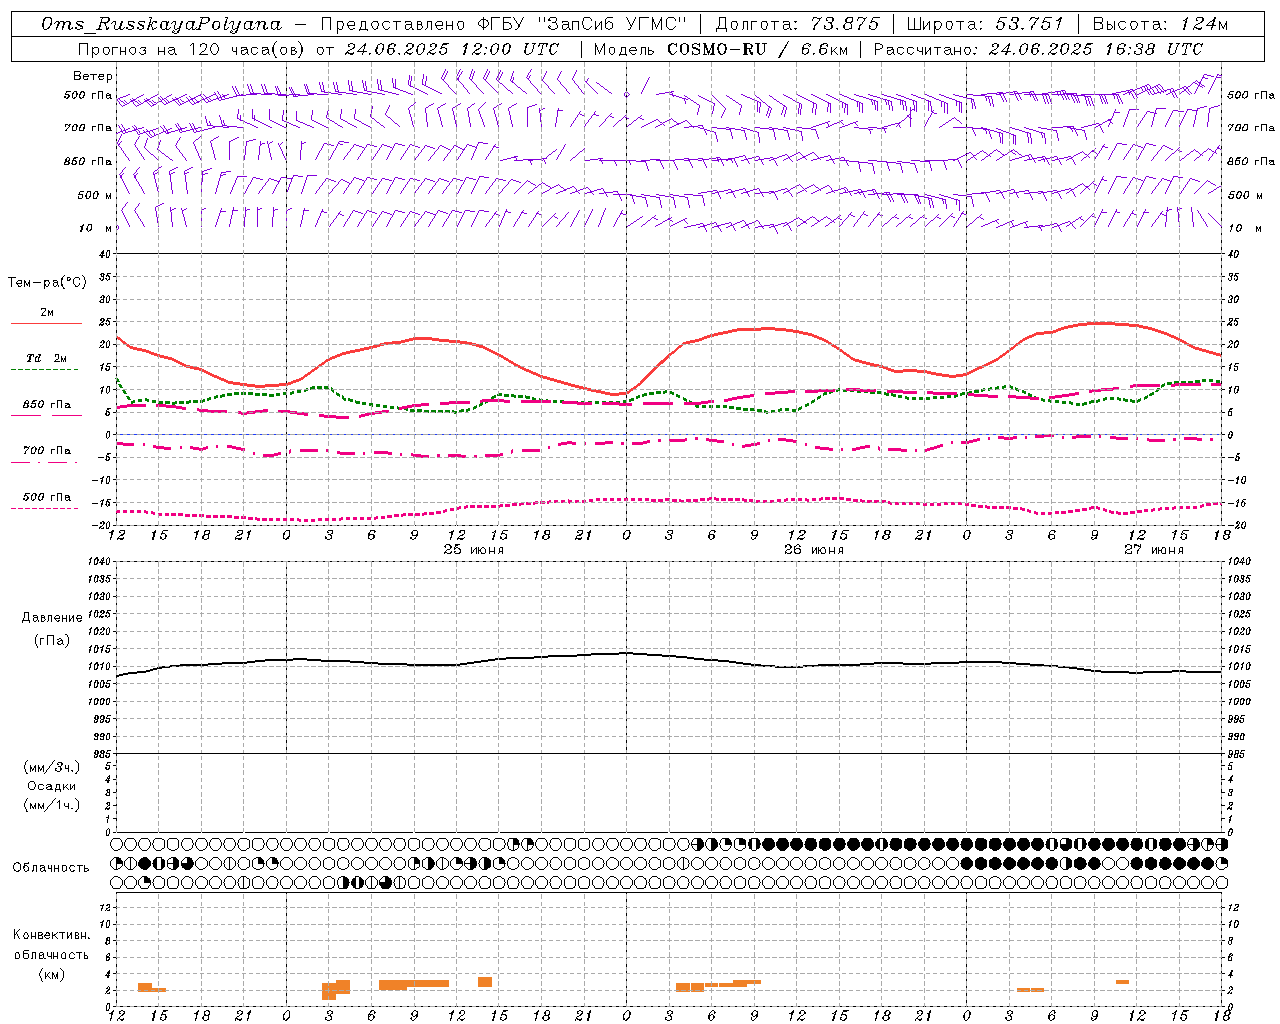Click the 'Тем-ра(°C)' temperature panel label
1280x1024 pixels.
[47, 283]
